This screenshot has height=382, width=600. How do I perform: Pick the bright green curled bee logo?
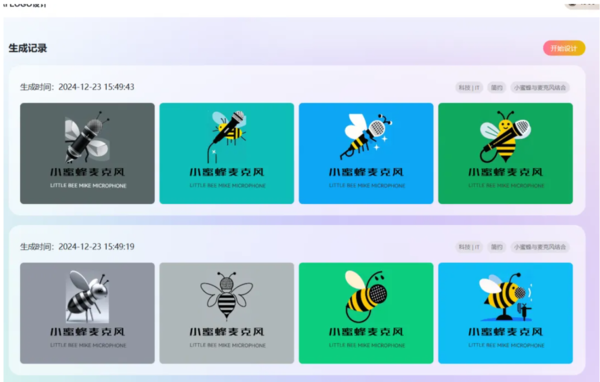[x=366, y=313]
